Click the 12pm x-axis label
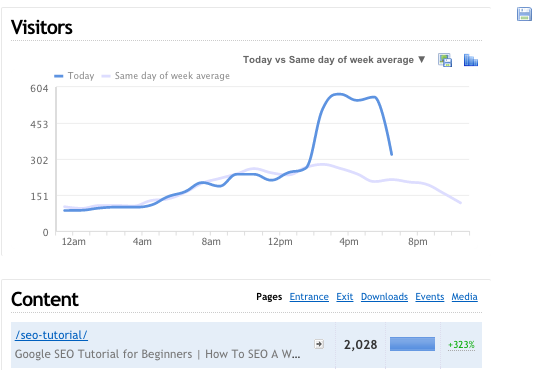539x370 pixels. pos(280,242)
